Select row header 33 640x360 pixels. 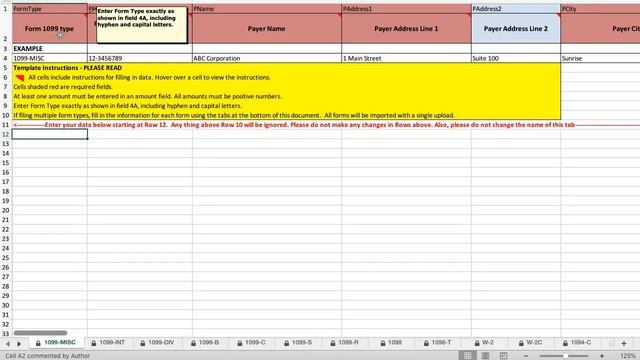click(x=6, y=334)
